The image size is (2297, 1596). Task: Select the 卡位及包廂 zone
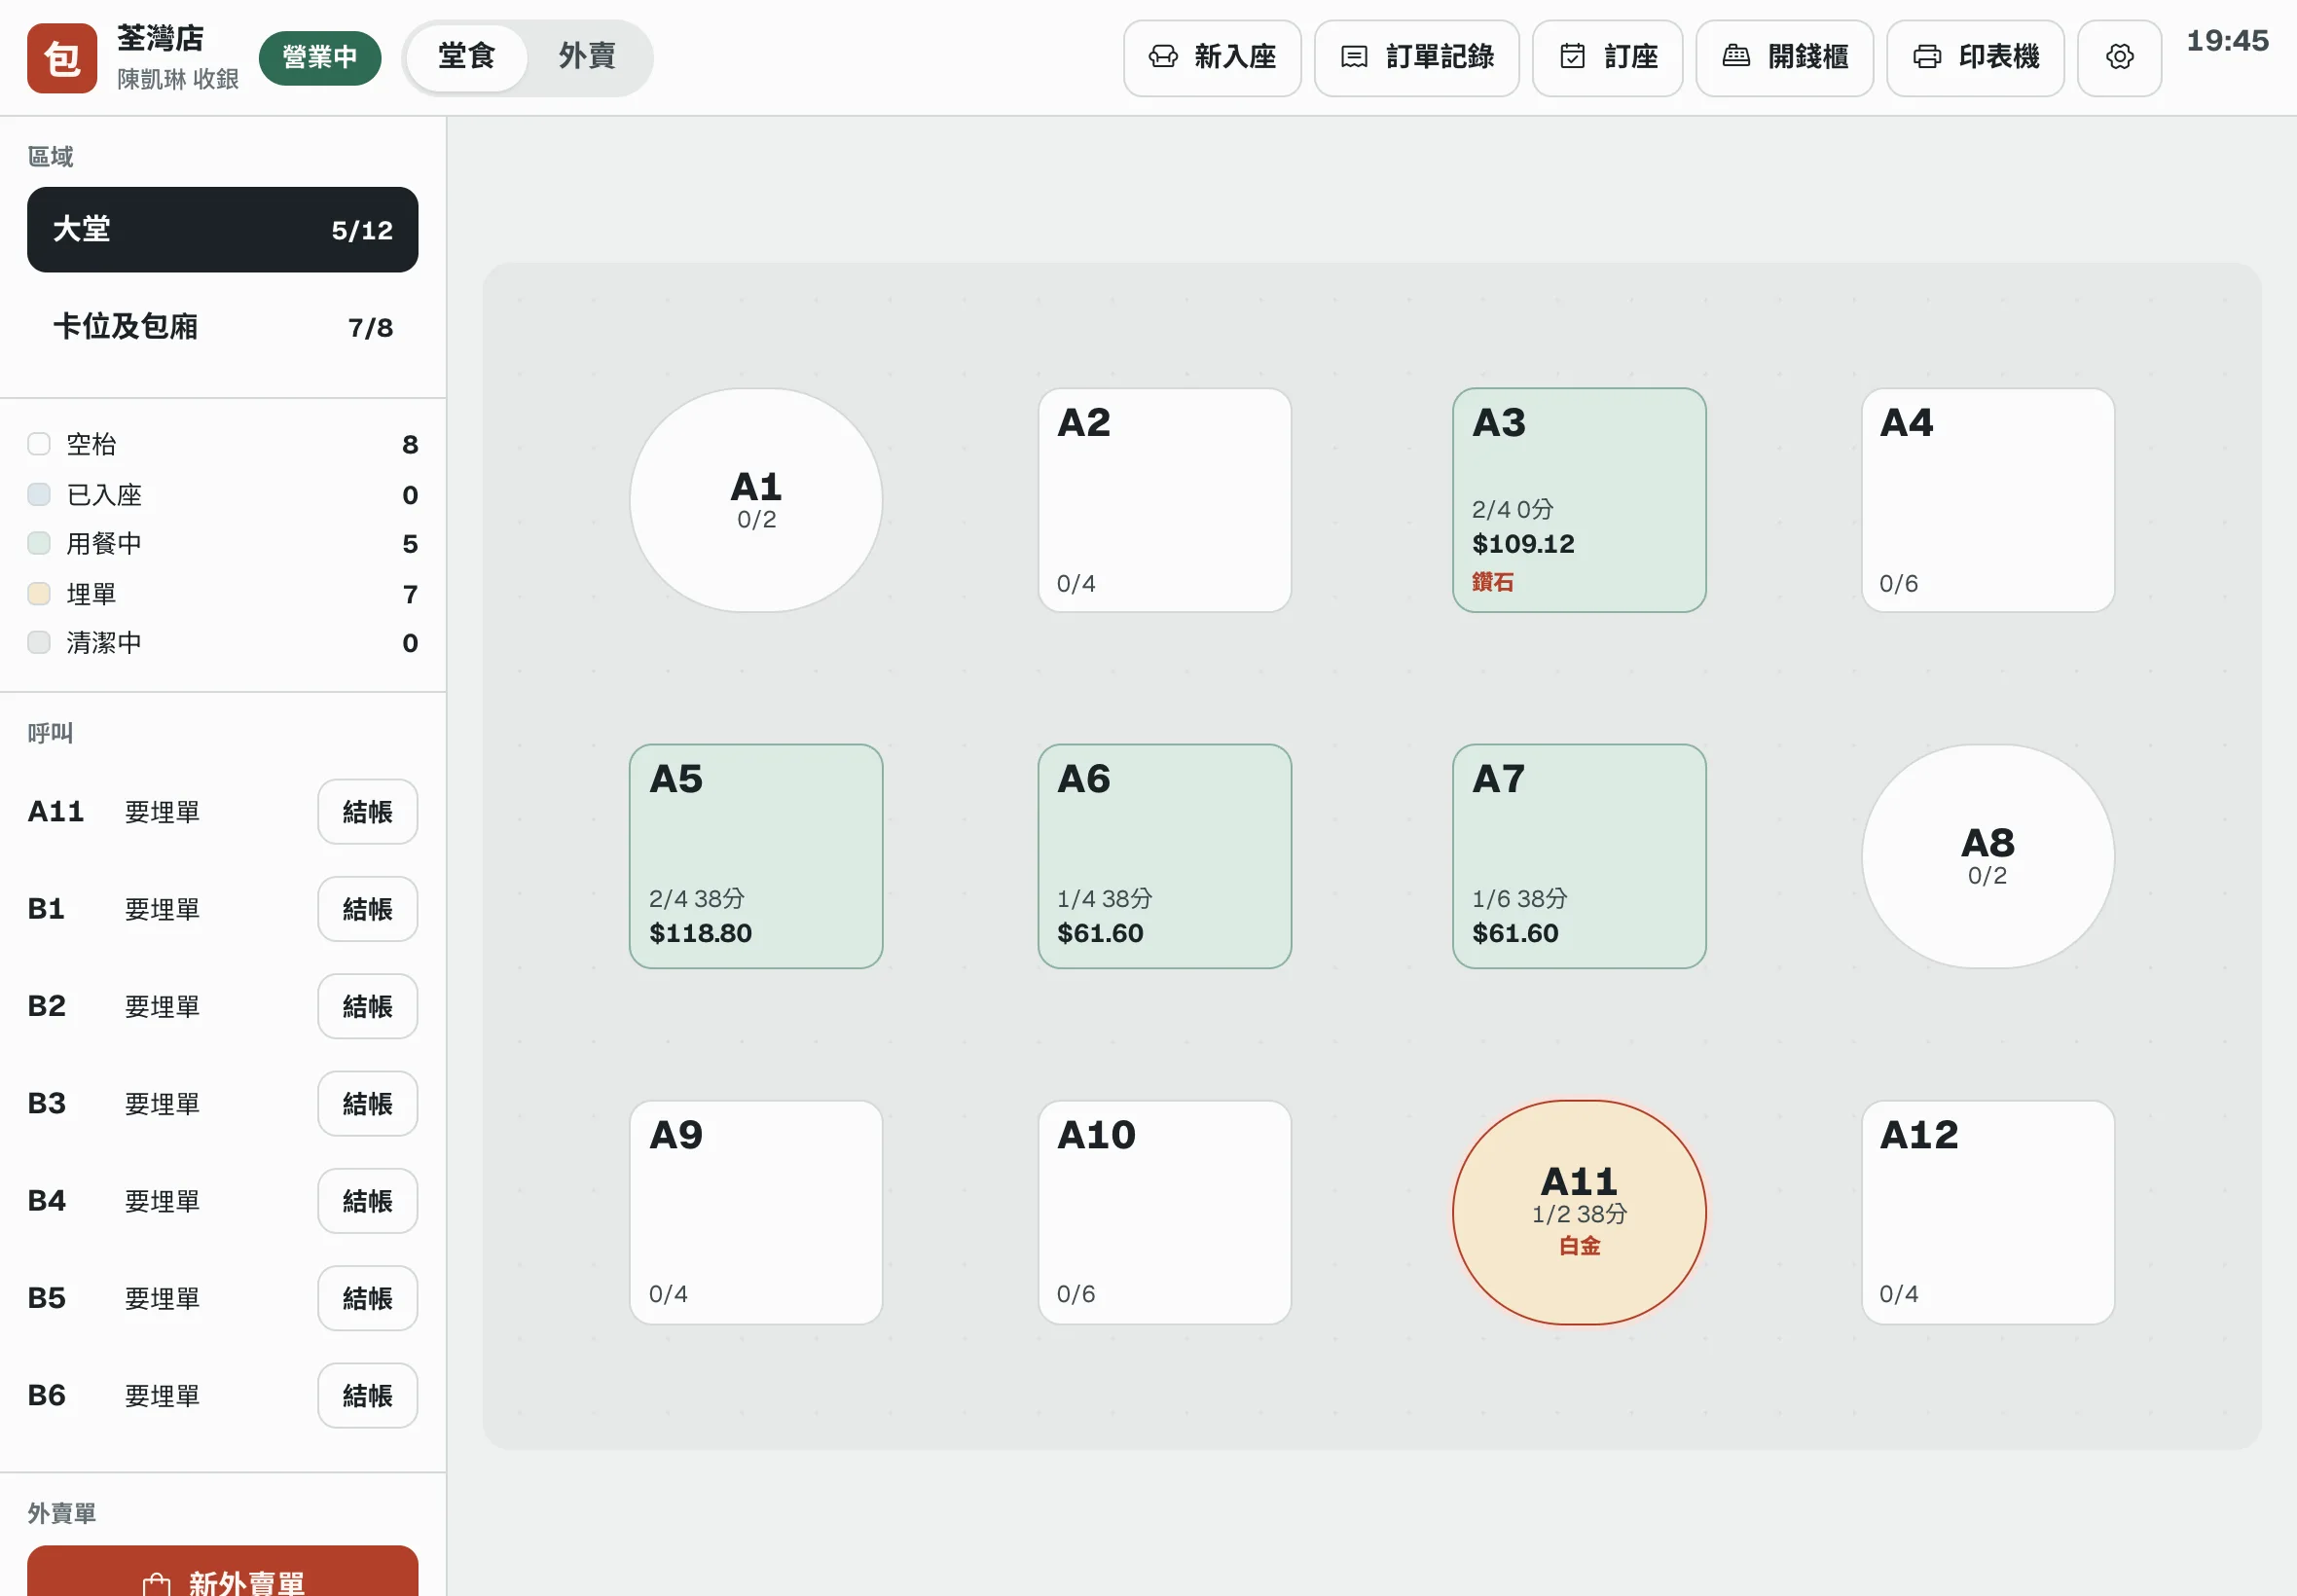pos(222,327)
